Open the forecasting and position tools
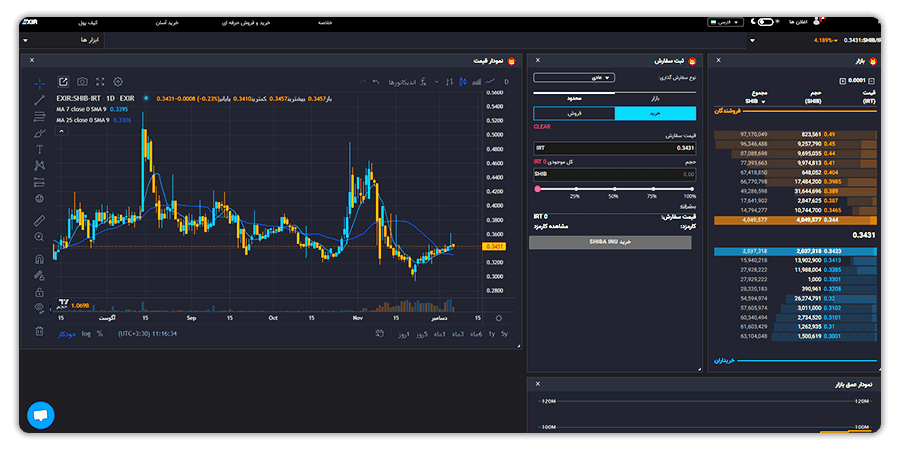 tap(39, 182)
